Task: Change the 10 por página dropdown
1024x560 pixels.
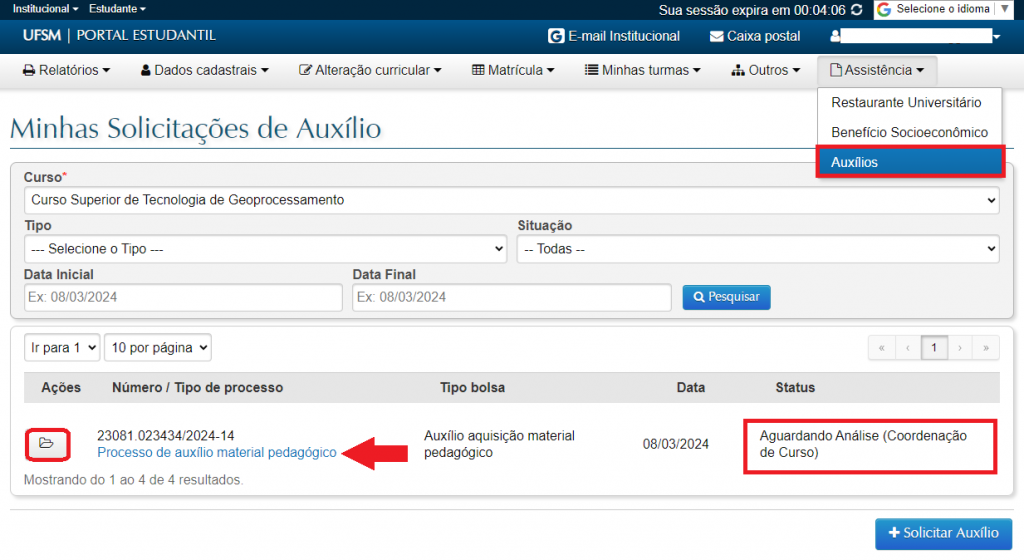Action: [158, 348]
